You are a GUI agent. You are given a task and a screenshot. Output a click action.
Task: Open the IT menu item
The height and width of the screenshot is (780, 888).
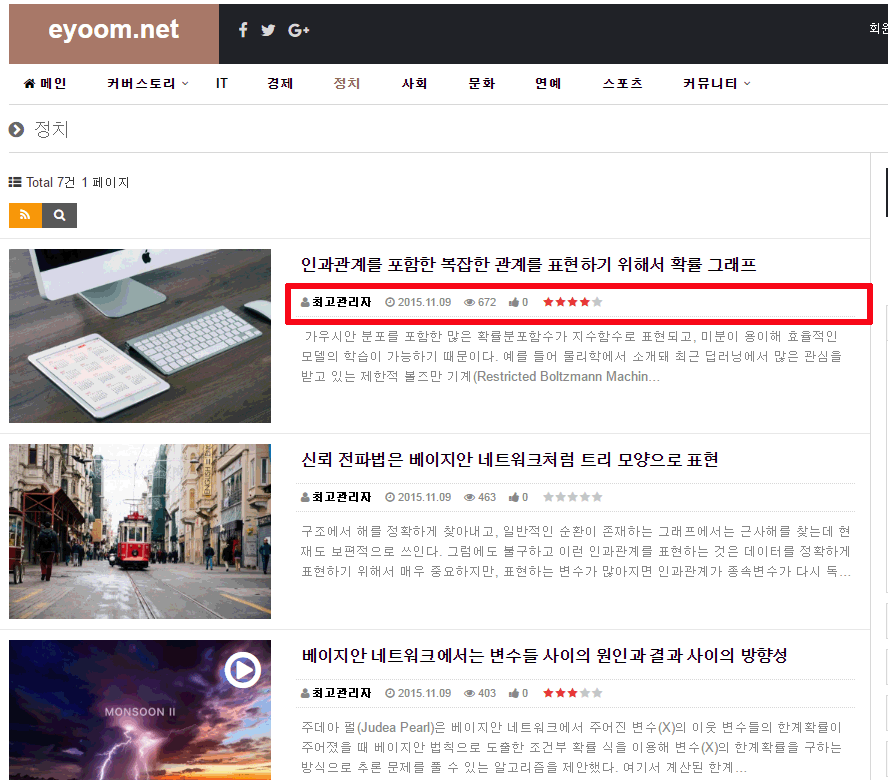click(221, 84)
